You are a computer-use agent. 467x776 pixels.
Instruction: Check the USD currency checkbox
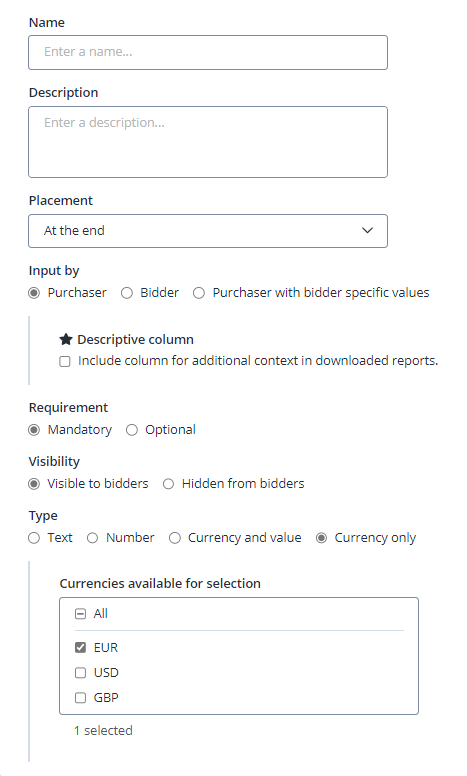coord(80,673)
